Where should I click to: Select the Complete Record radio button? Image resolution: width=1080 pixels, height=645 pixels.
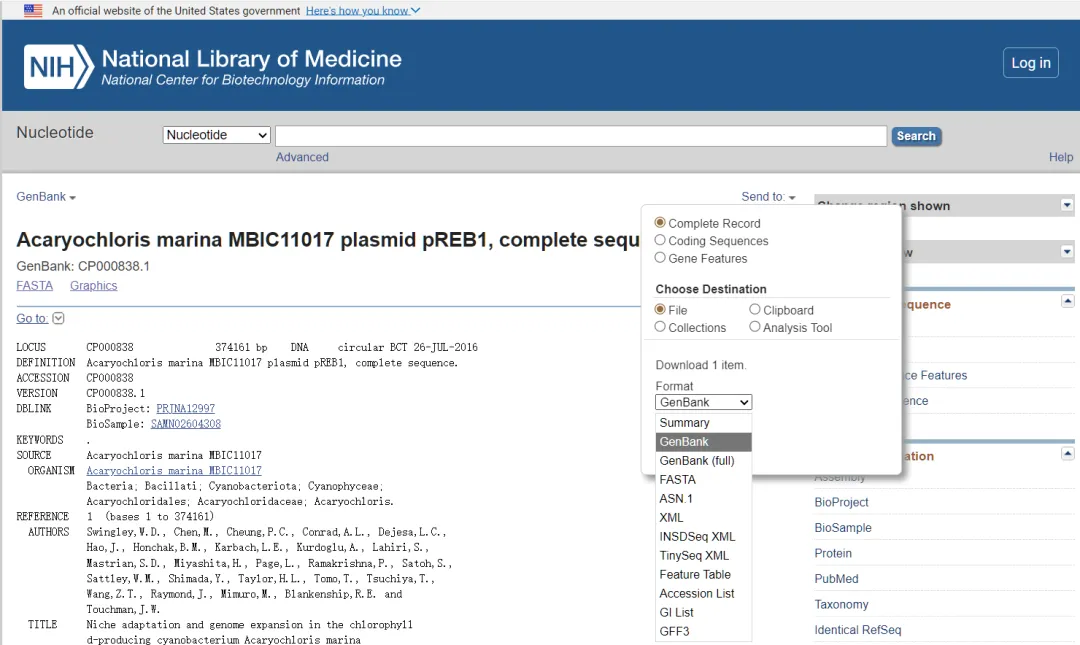tap(660, 223)
